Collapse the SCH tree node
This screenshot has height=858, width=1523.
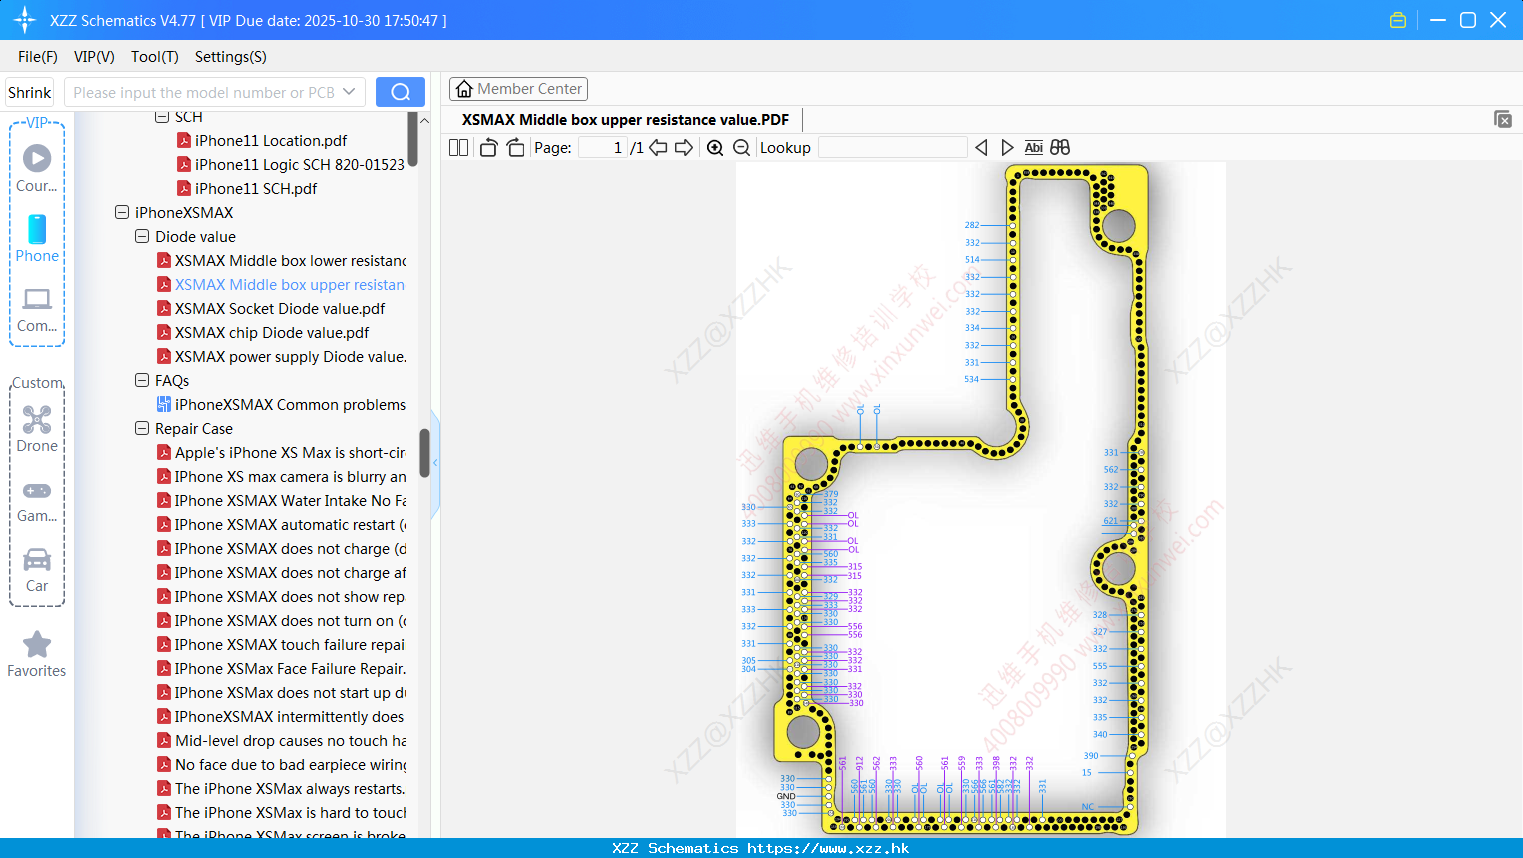162,117
